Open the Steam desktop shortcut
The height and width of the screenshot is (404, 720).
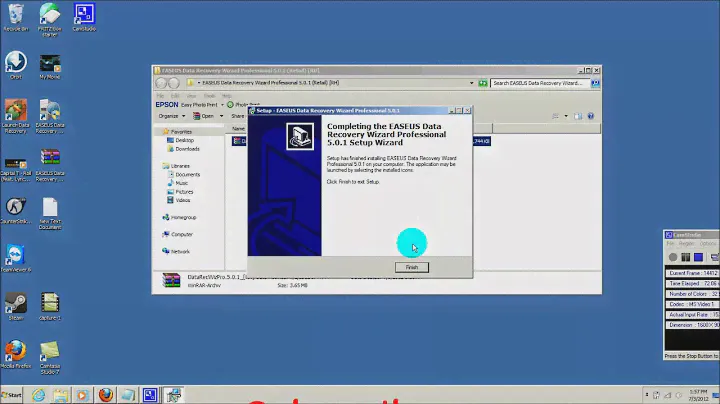16,303
